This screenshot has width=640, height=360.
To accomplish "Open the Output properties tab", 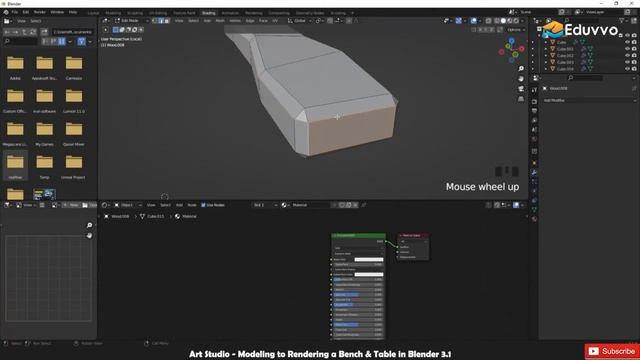I will click(x=534, y=111).
